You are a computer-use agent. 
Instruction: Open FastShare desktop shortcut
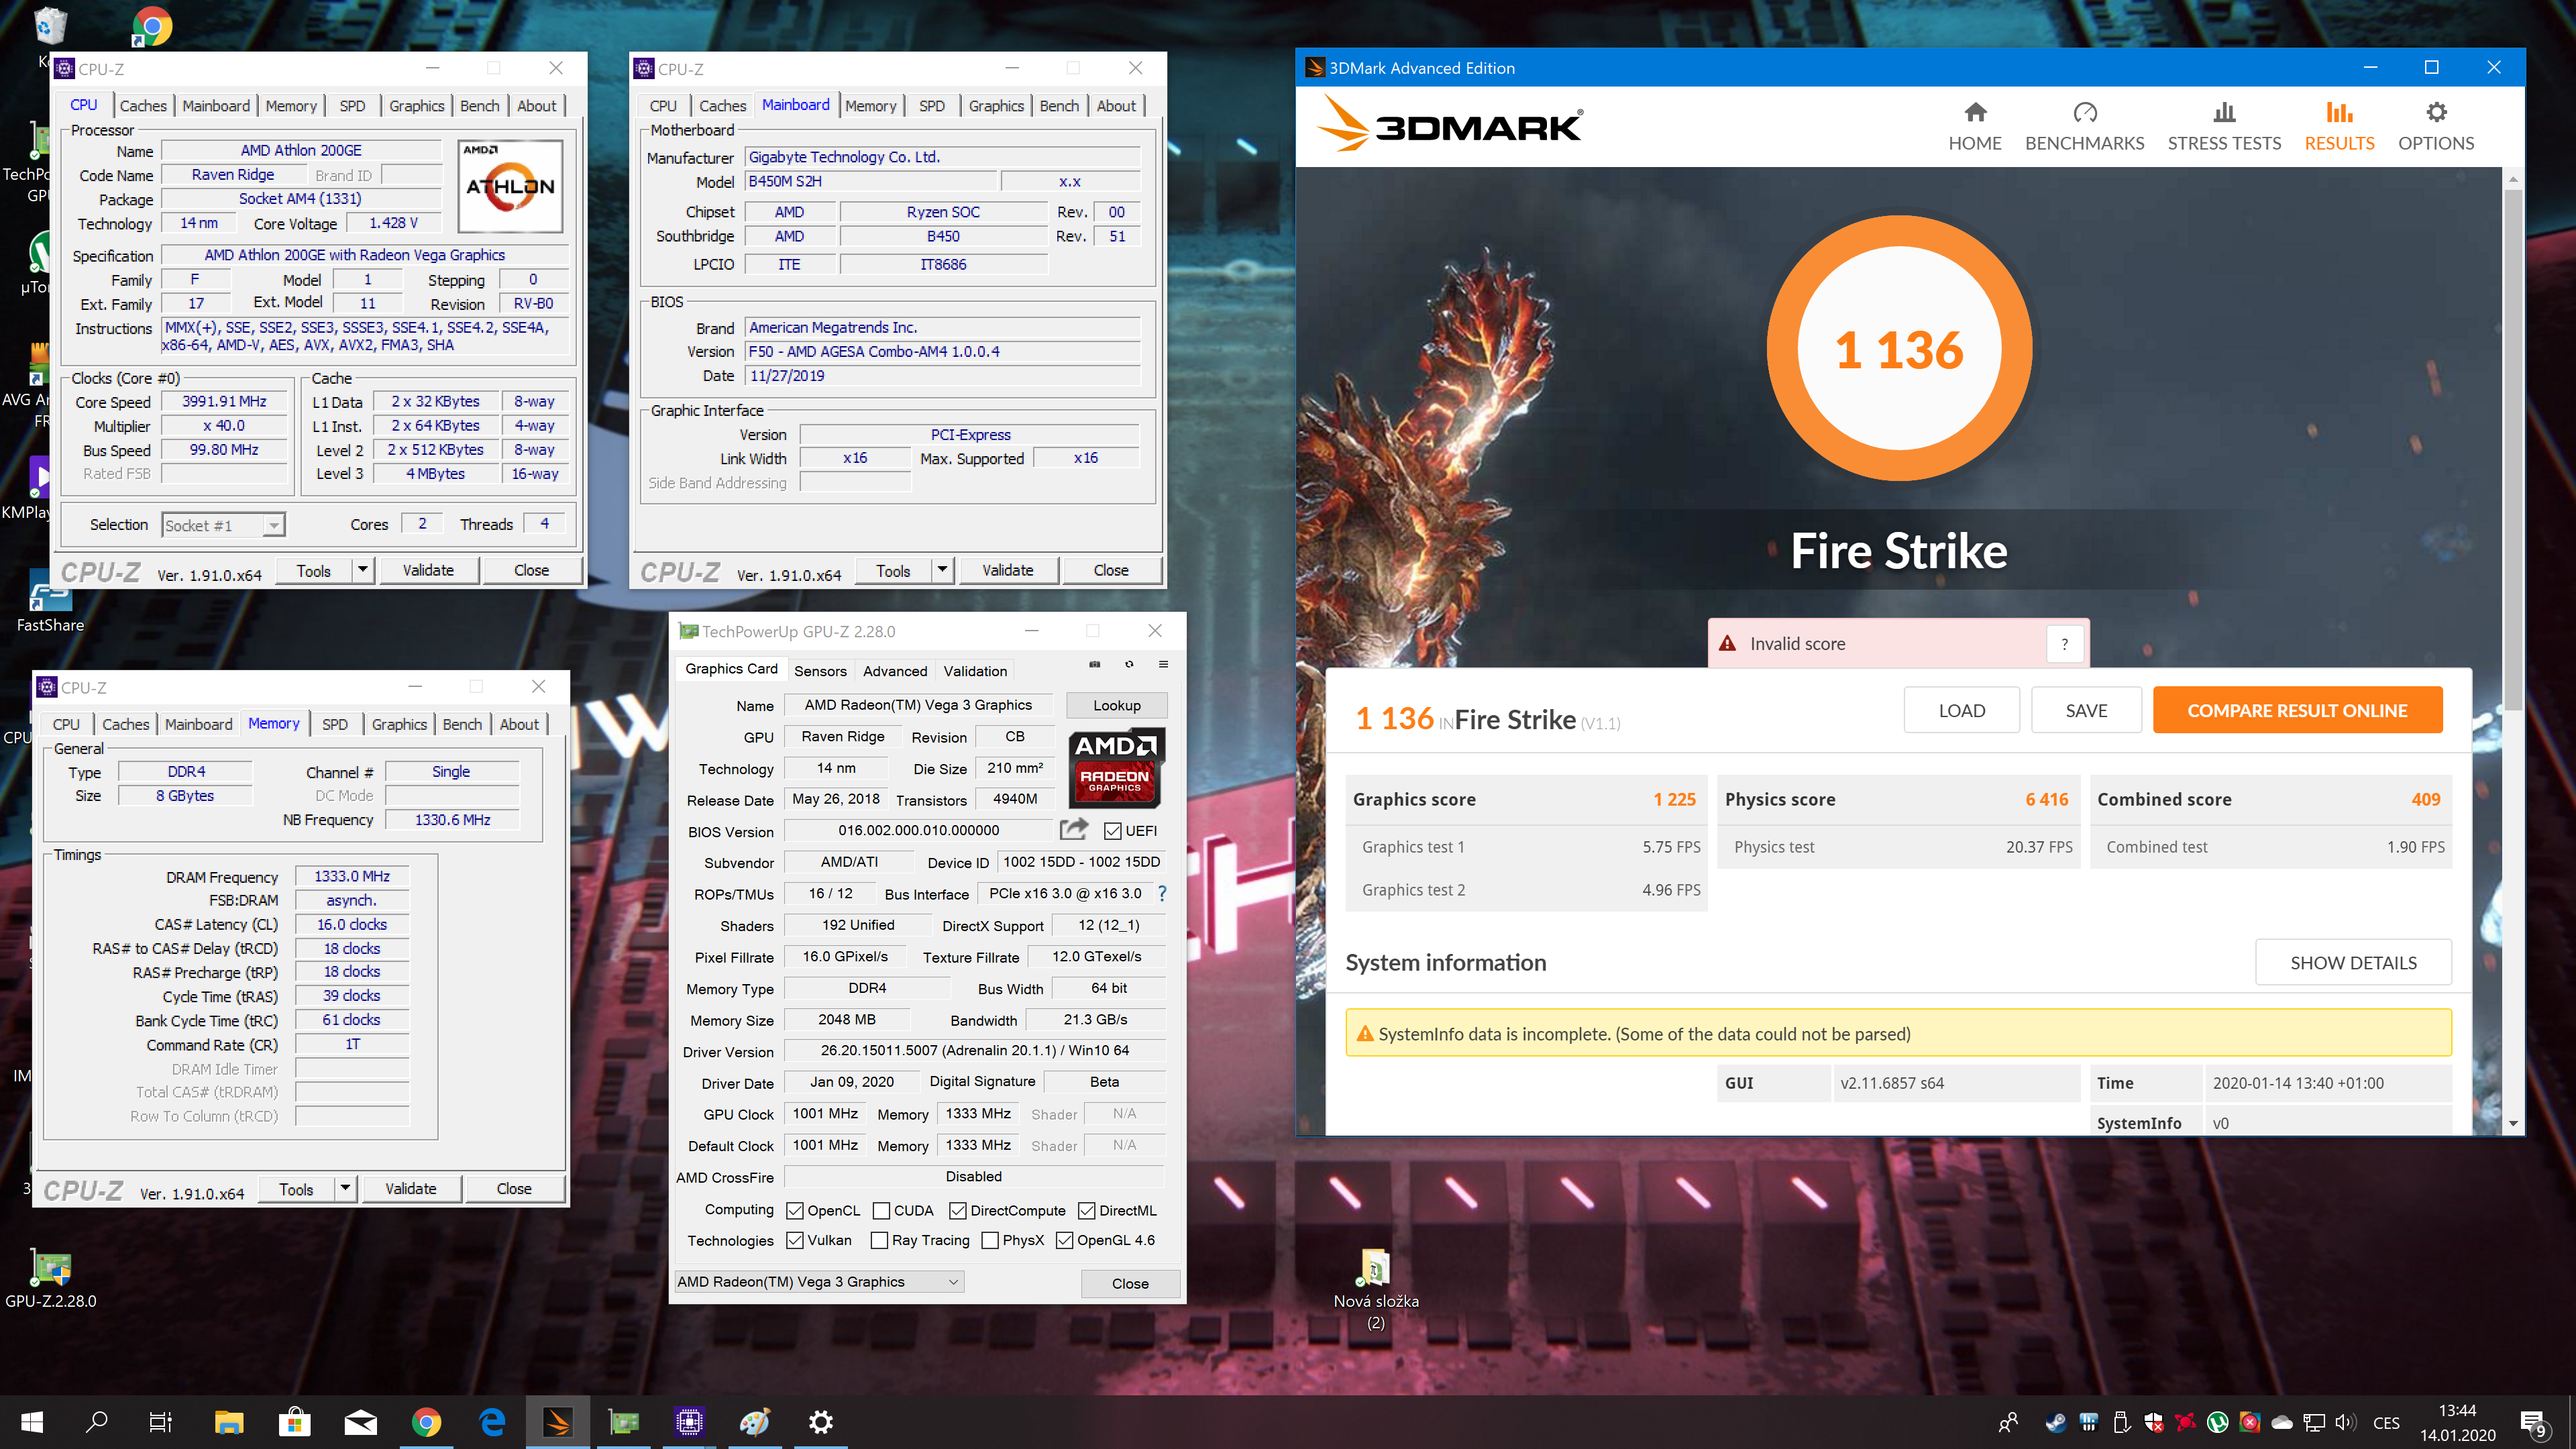(x=50, y=601)
